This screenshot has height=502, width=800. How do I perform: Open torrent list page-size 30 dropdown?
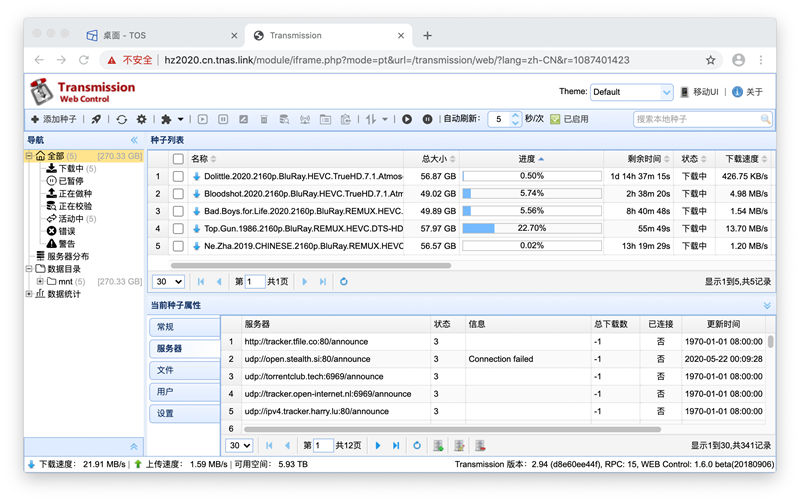pos(168,282)
